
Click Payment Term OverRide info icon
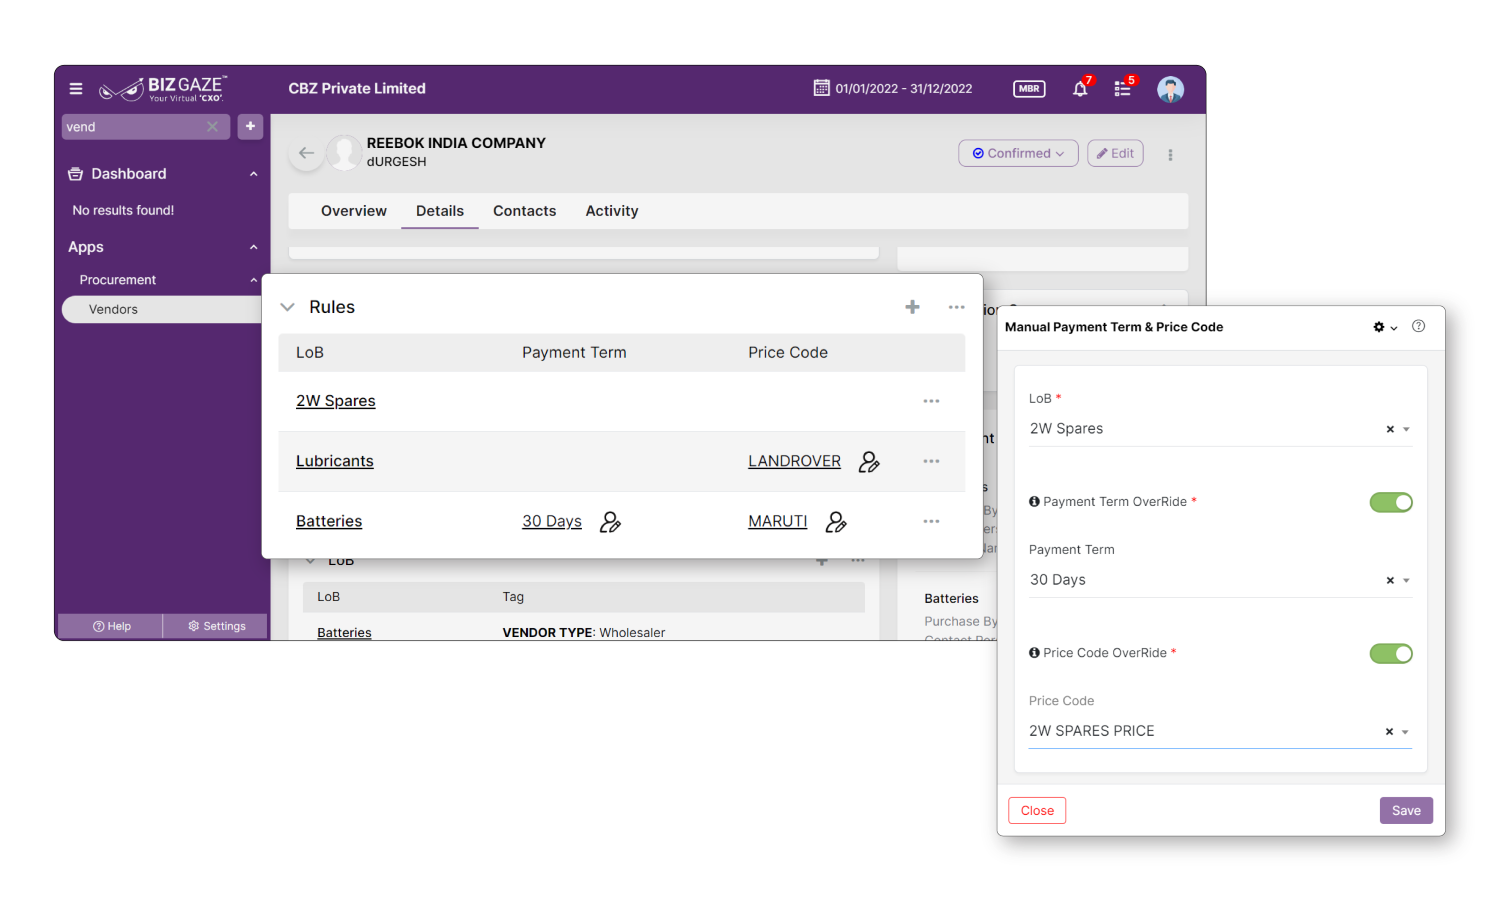1034,502
